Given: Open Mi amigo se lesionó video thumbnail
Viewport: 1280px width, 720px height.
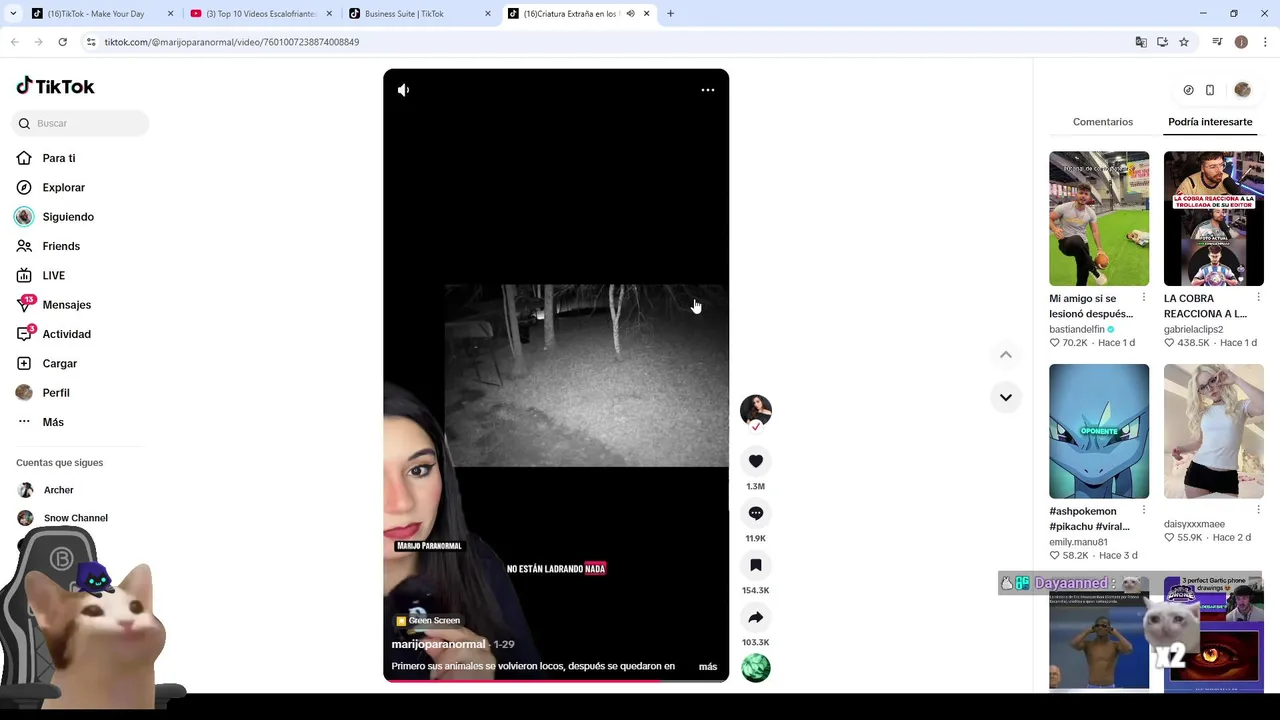Looking at the screenshot, I should [x=1099, y=218].
